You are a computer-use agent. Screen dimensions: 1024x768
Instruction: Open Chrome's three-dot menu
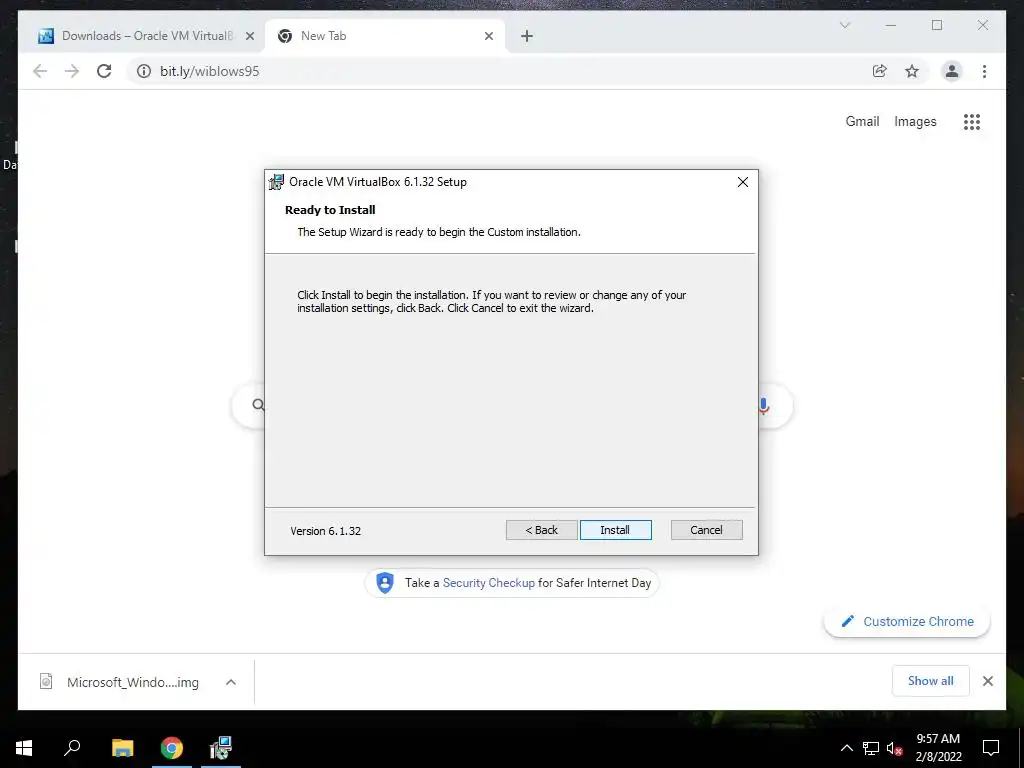(x=984, y=71)
